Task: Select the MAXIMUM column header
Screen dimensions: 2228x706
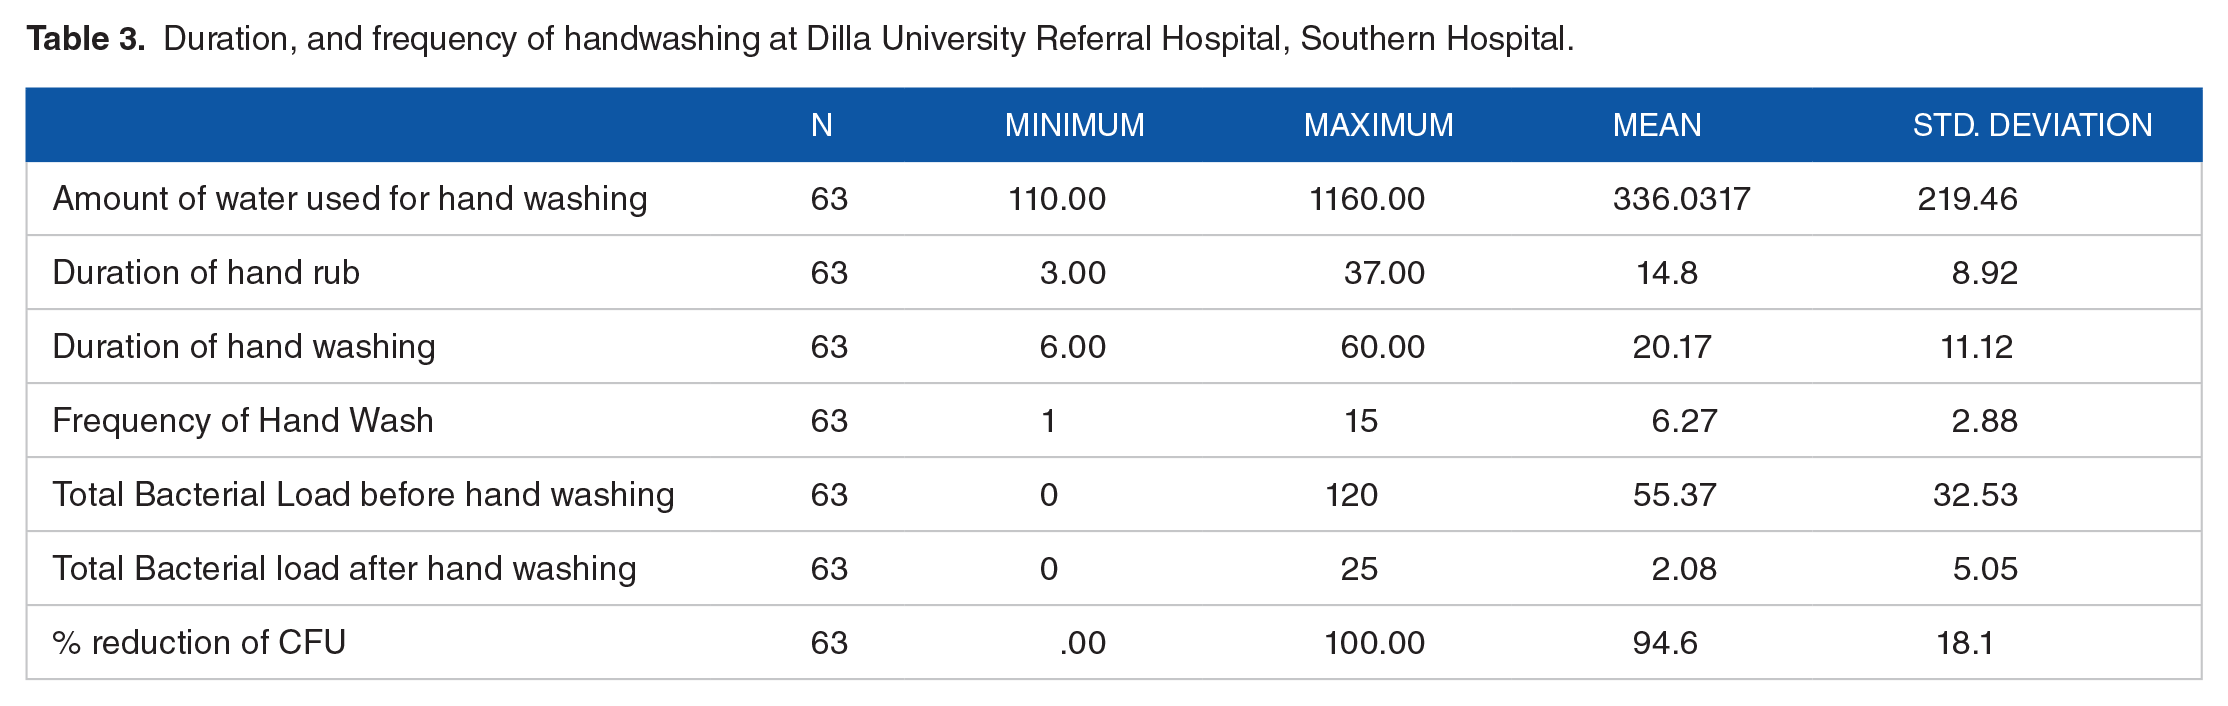Action: click(1379, 125)
